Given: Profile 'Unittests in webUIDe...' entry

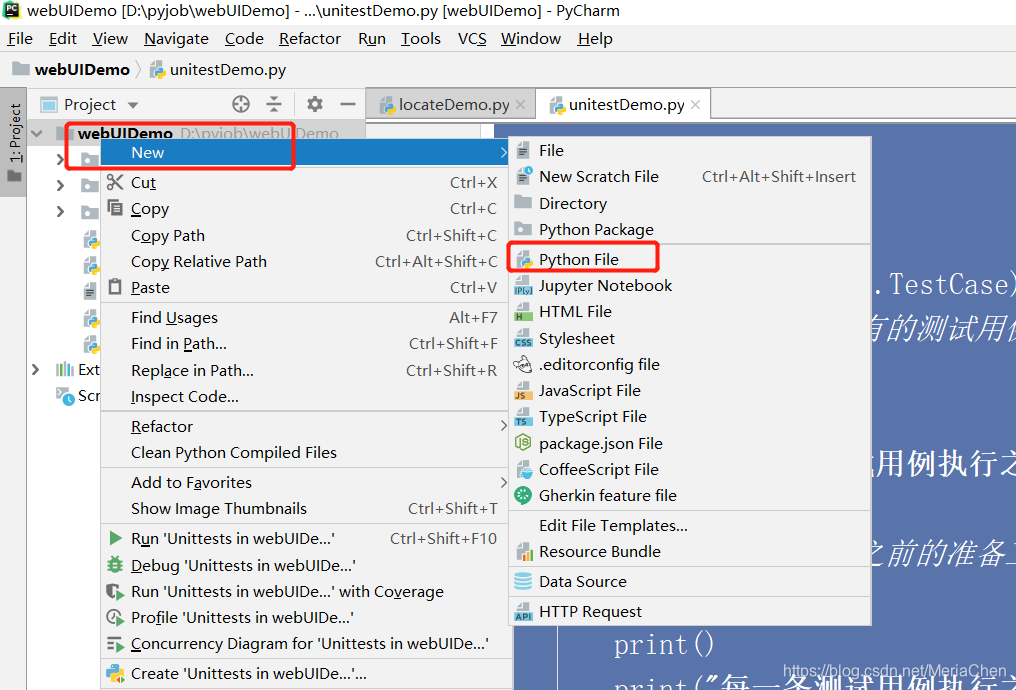Looking at the screenshot, I should point(306,617).
